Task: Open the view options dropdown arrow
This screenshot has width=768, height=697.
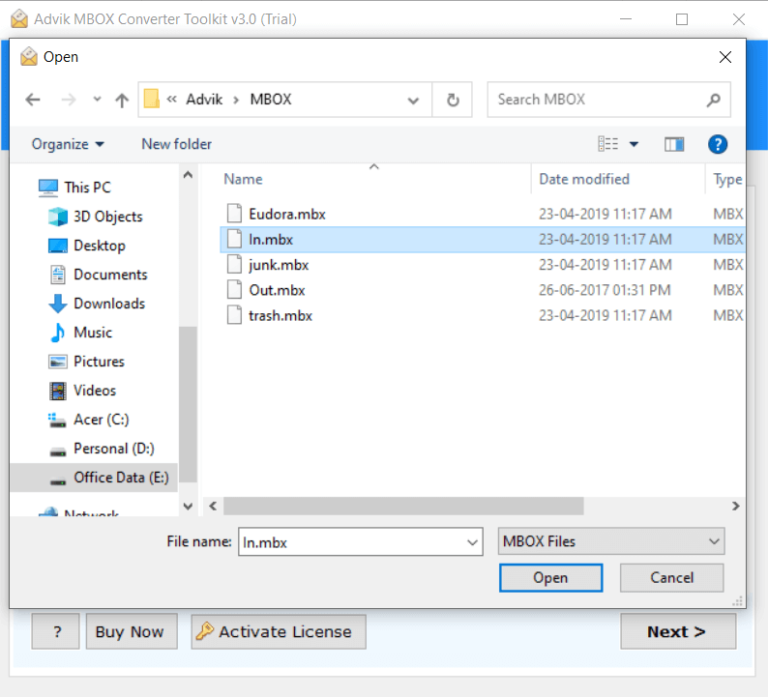Action: click(x=634, y=144)
